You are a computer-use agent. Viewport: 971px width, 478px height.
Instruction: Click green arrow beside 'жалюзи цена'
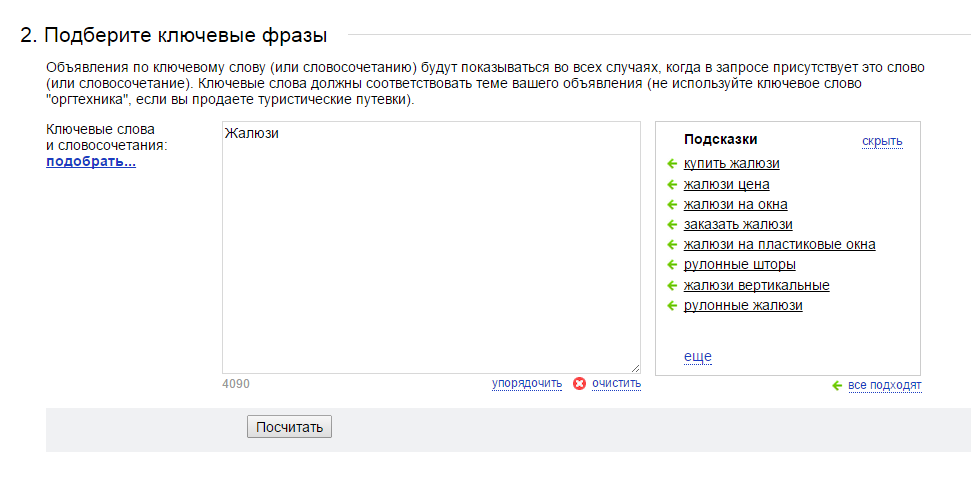pos(673,185)
